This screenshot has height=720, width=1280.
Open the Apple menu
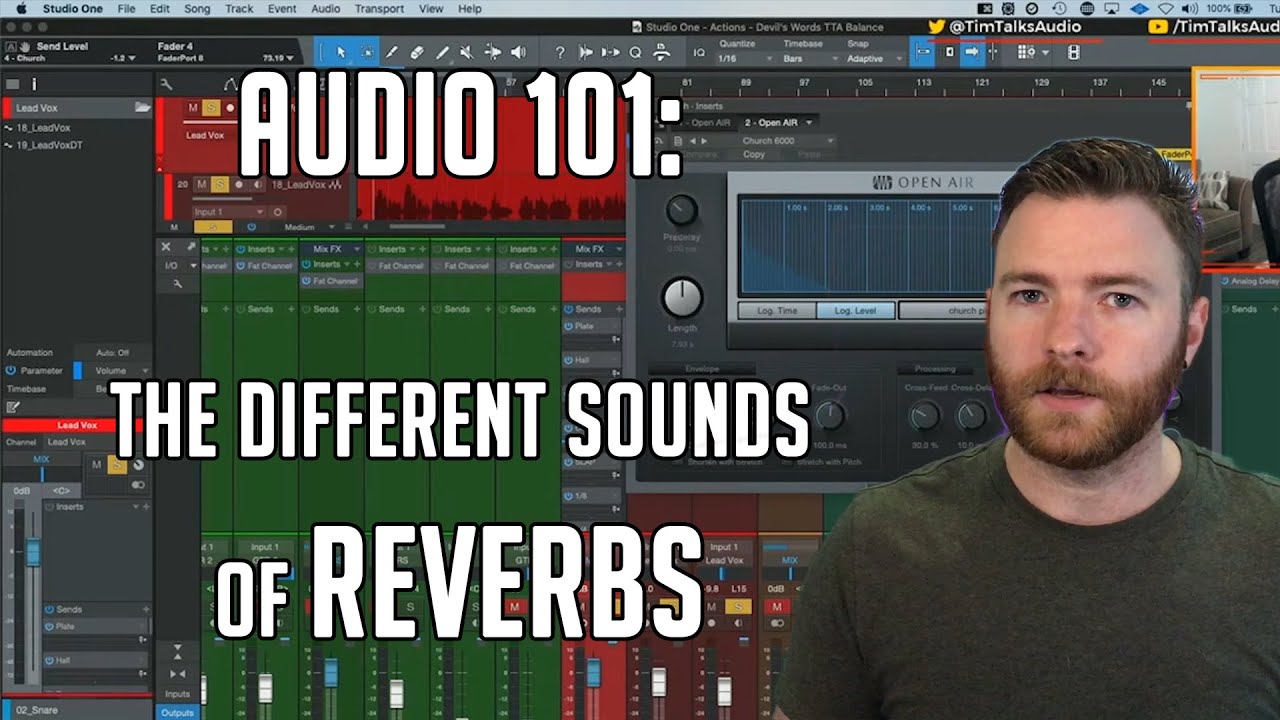[x=19, y=8]
